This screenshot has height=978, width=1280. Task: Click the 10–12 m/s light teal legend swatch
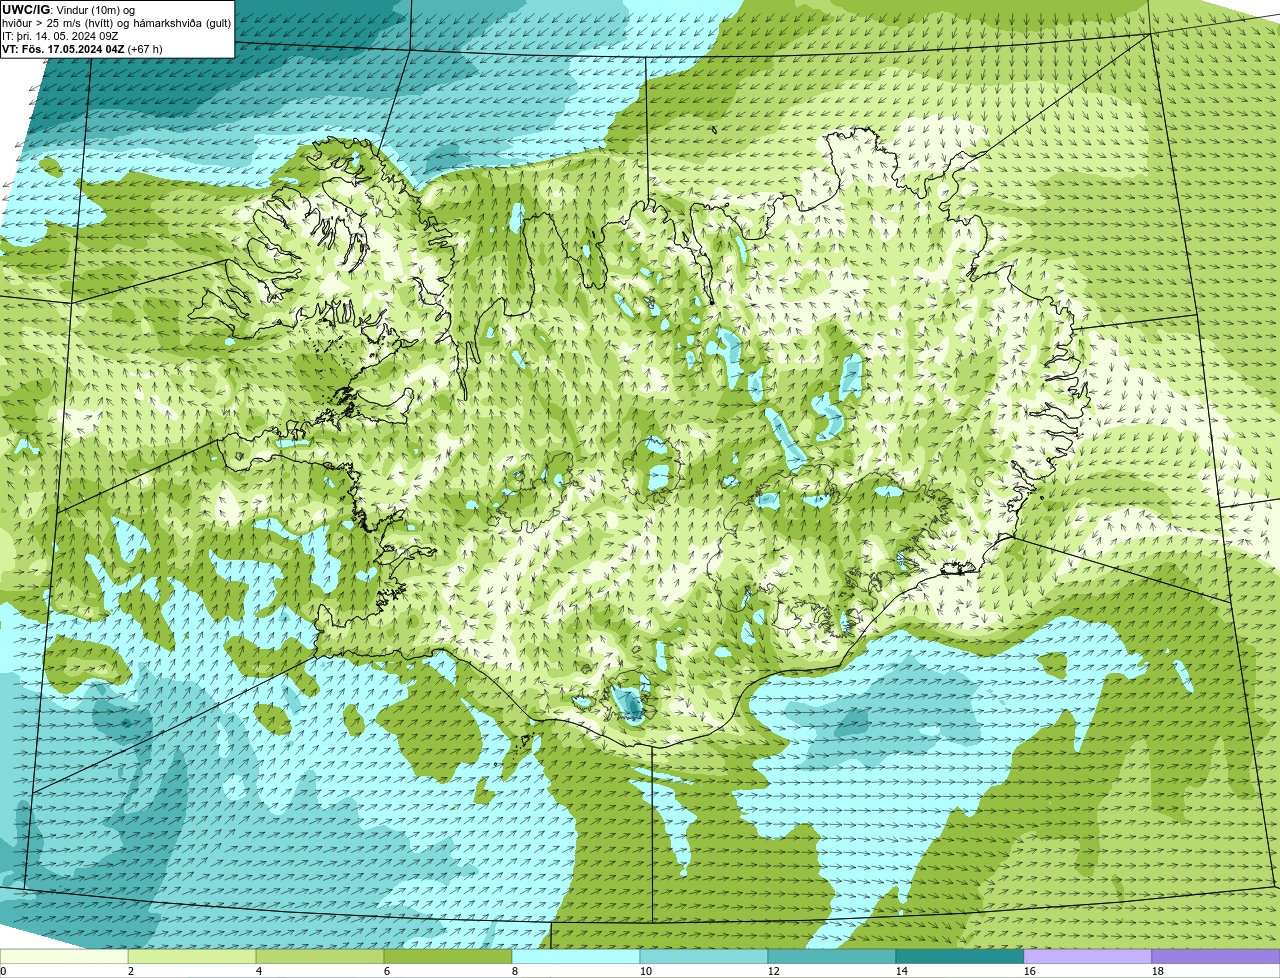(x=704, y=957)
